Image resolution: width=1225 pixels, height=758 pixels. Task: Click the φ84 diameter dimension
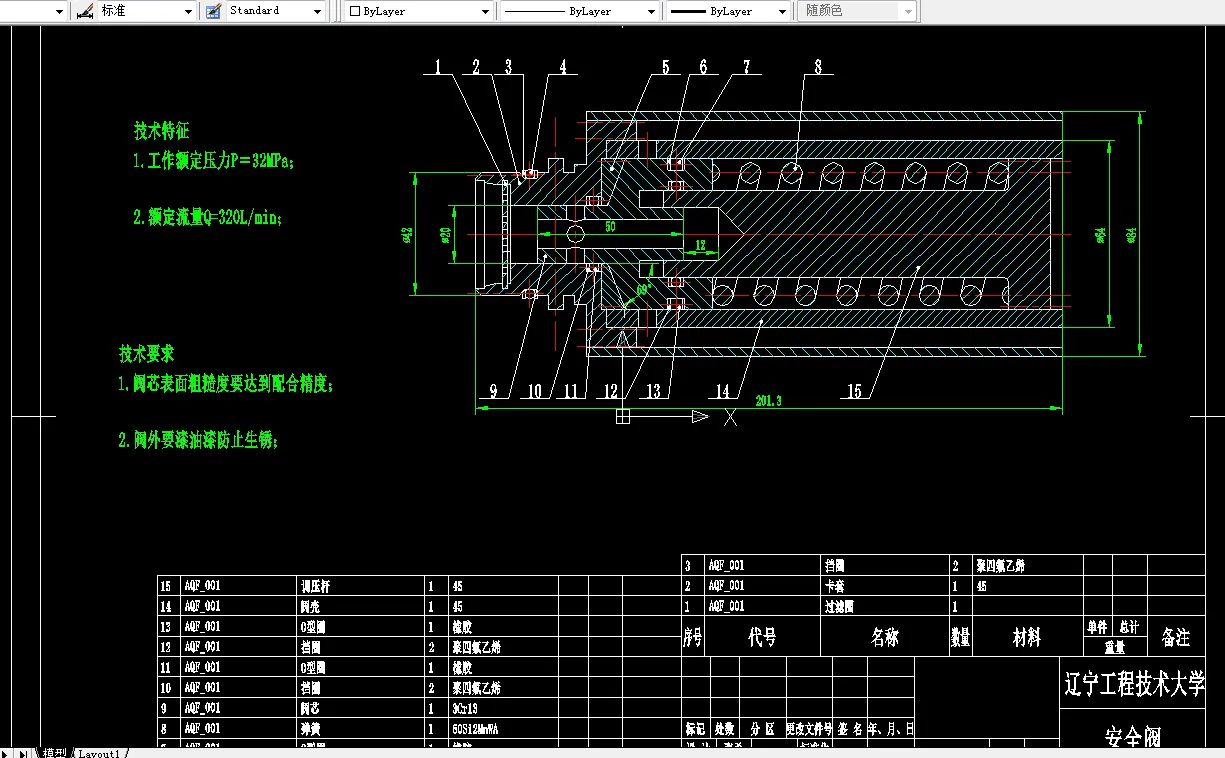coord(1131,234)
